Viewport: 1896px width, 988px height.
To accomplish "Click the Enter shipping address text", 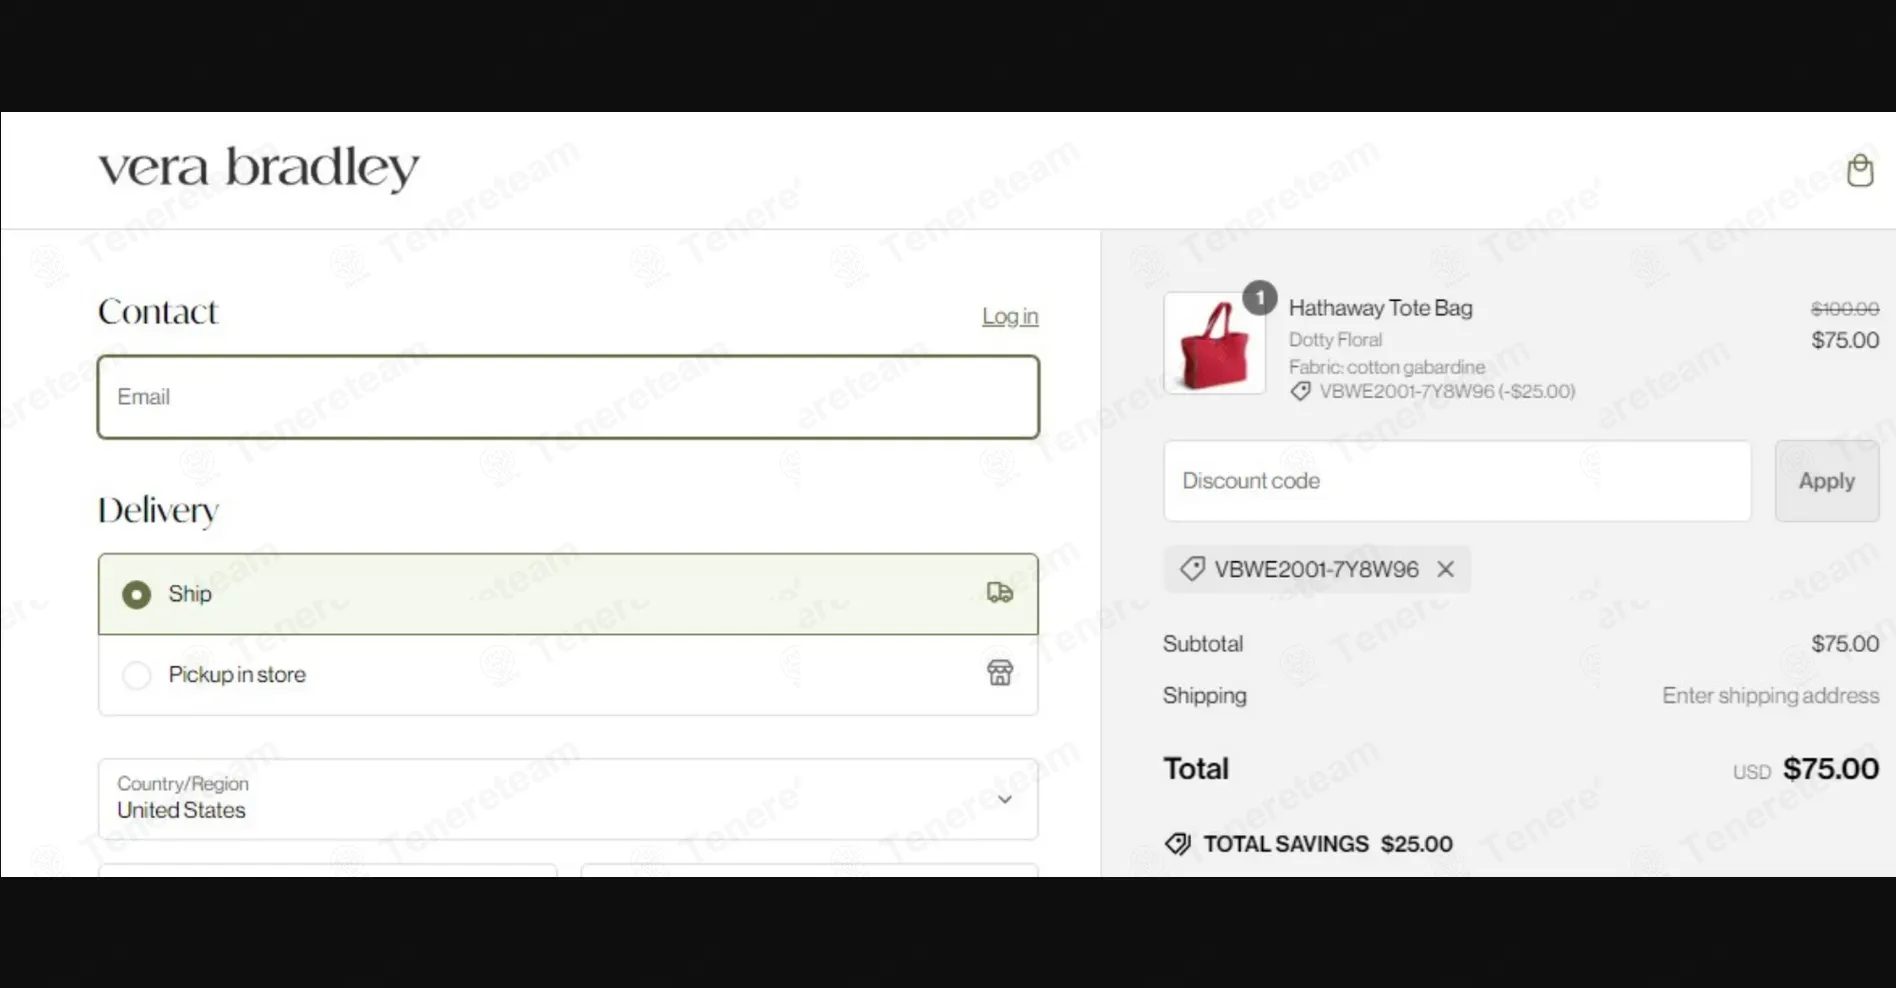I will [x=1770, y=696].
